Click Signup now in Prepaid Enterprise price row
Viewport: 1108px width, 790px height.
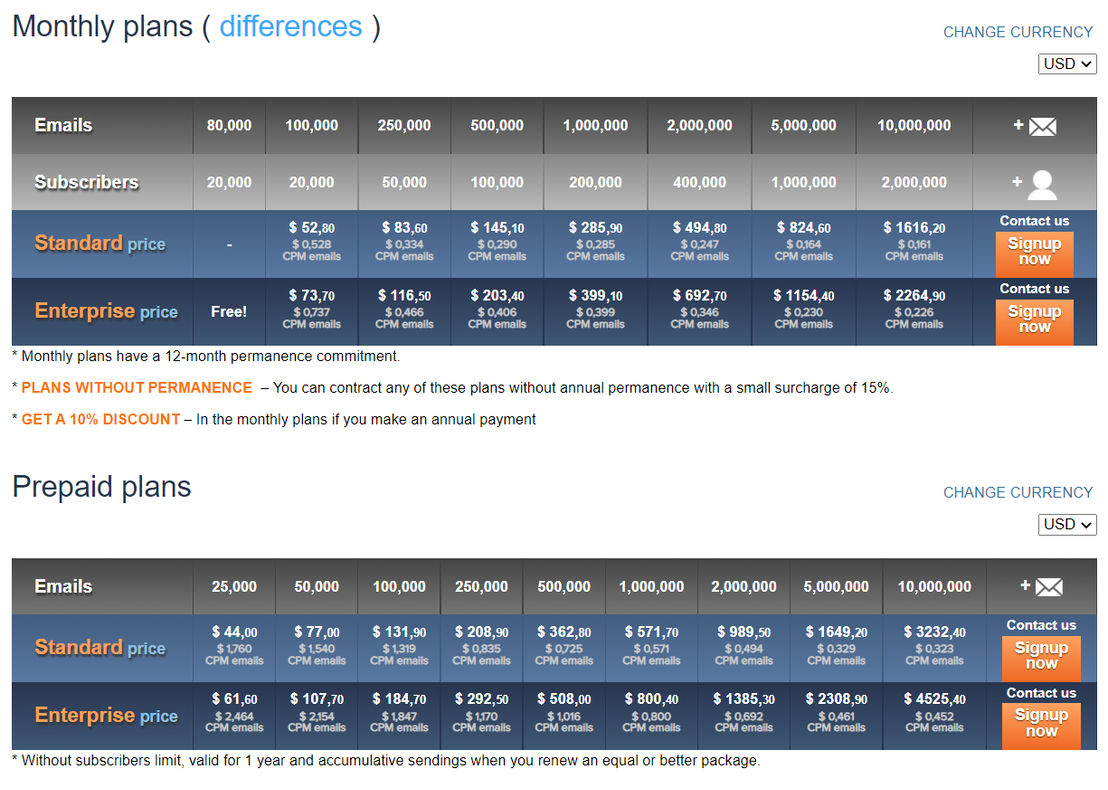1042,725
